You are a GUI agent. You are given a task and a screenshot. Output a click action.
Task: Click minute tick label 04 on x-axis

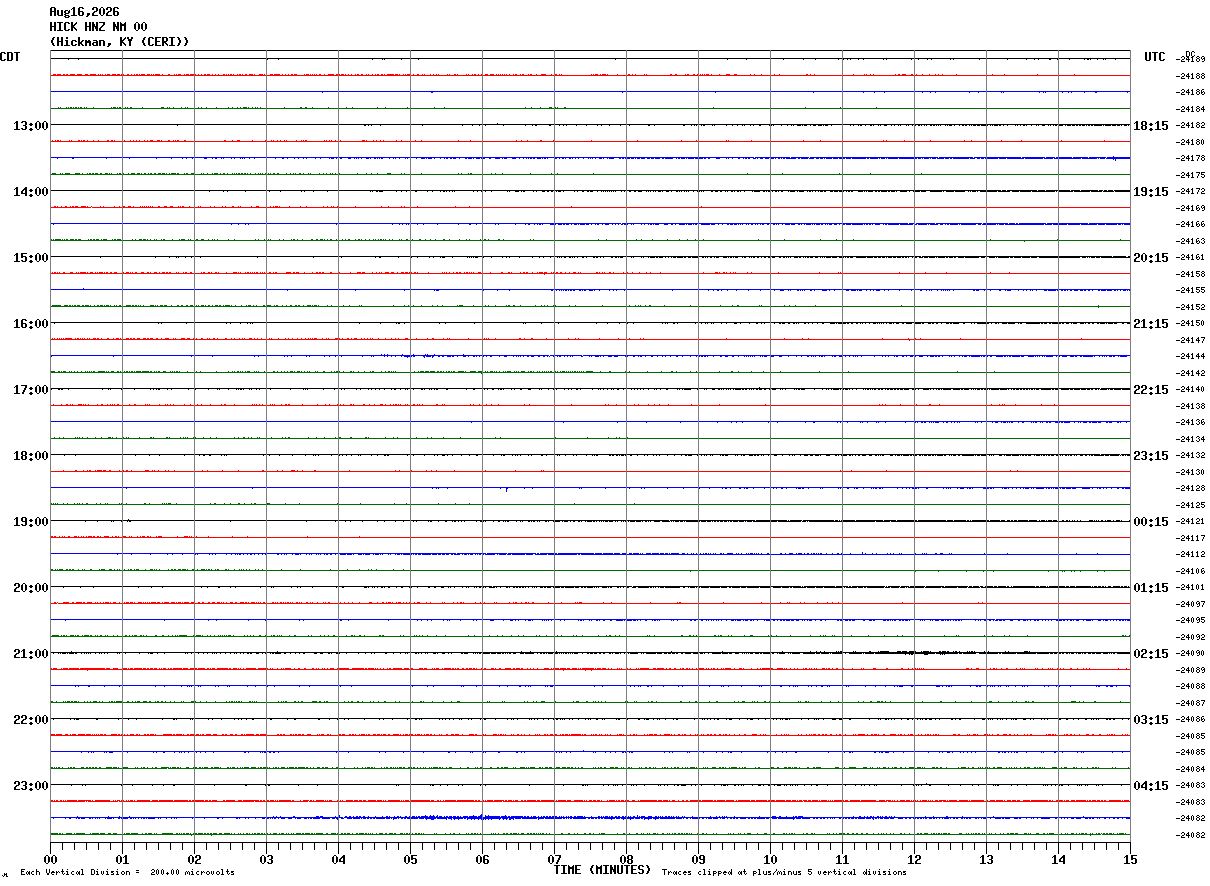[x=338, y=859]
